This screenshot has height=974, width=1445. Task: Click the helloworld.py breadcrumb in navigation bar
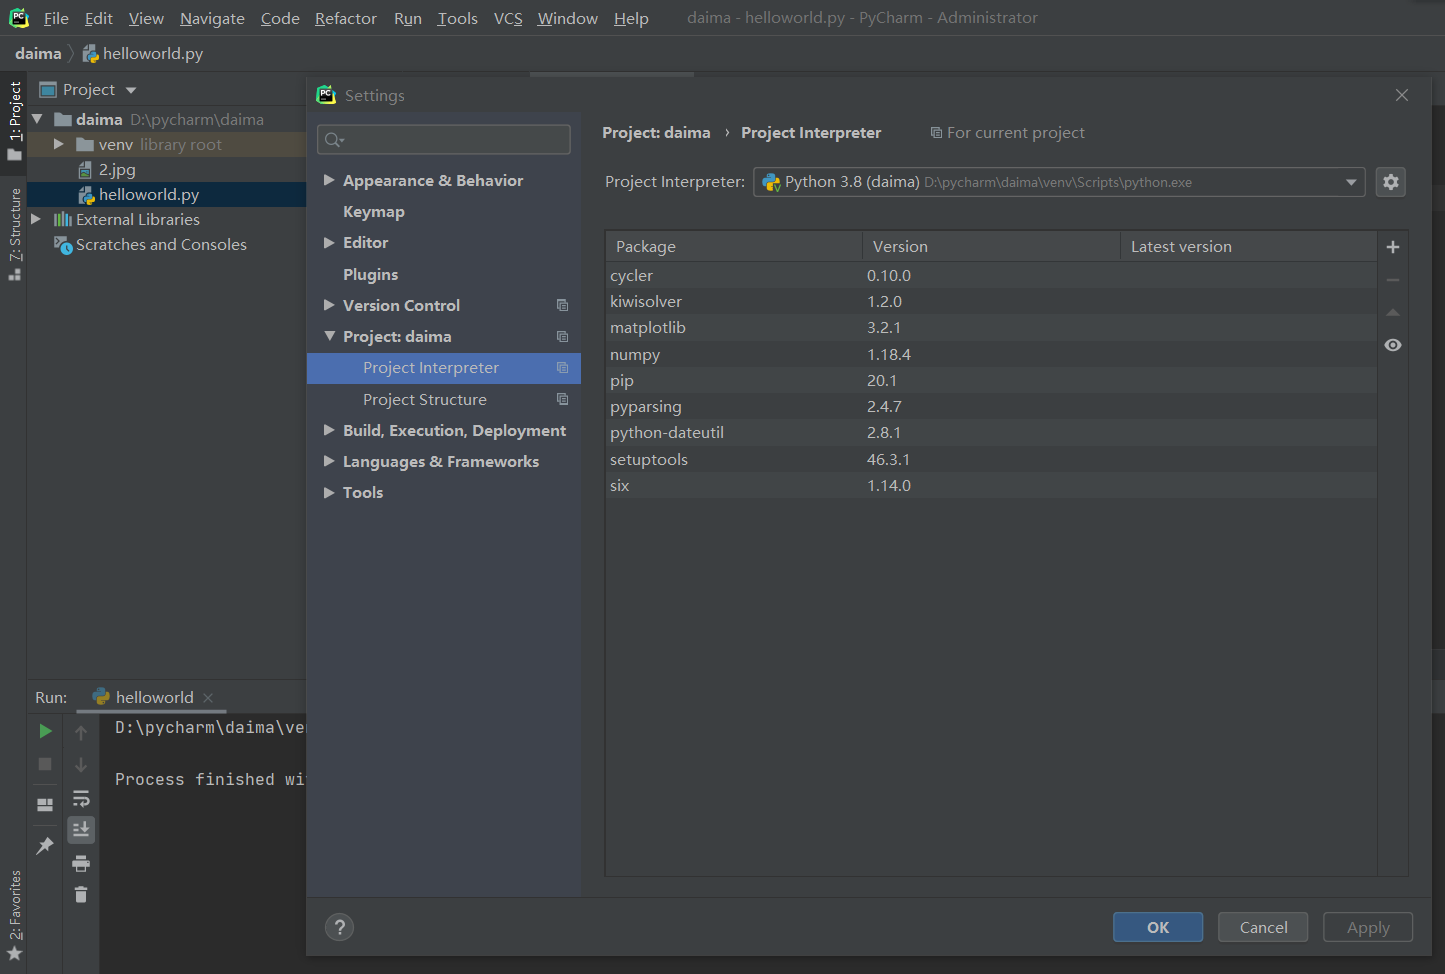pyautogui.click(x=143, y=54)
